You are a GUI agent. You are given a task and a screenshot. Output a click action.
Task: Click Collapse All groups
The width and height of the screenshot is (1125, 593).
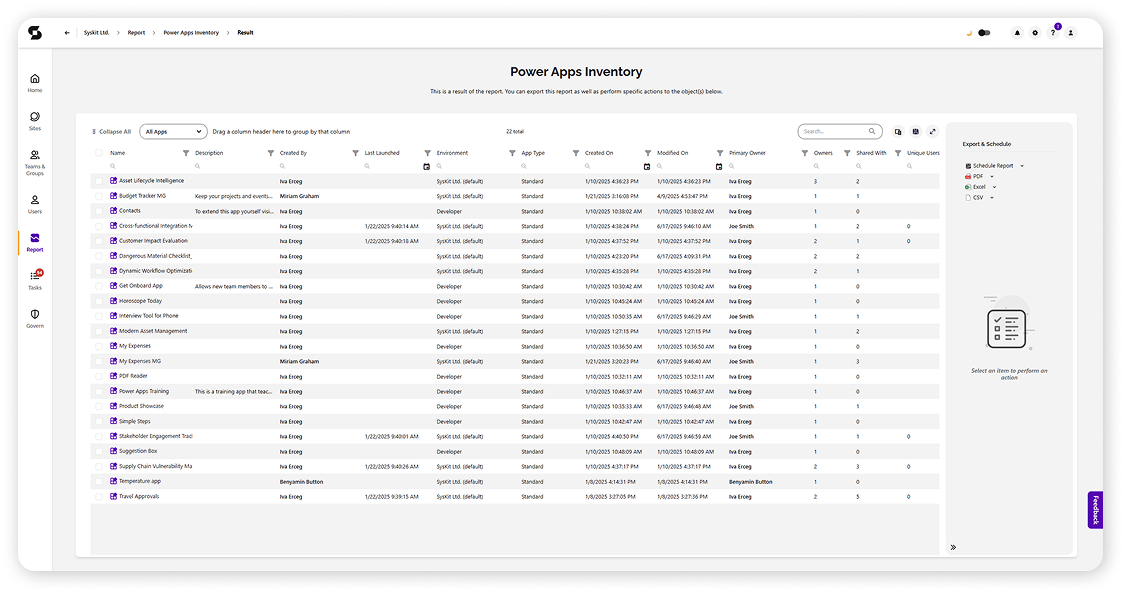111,132
